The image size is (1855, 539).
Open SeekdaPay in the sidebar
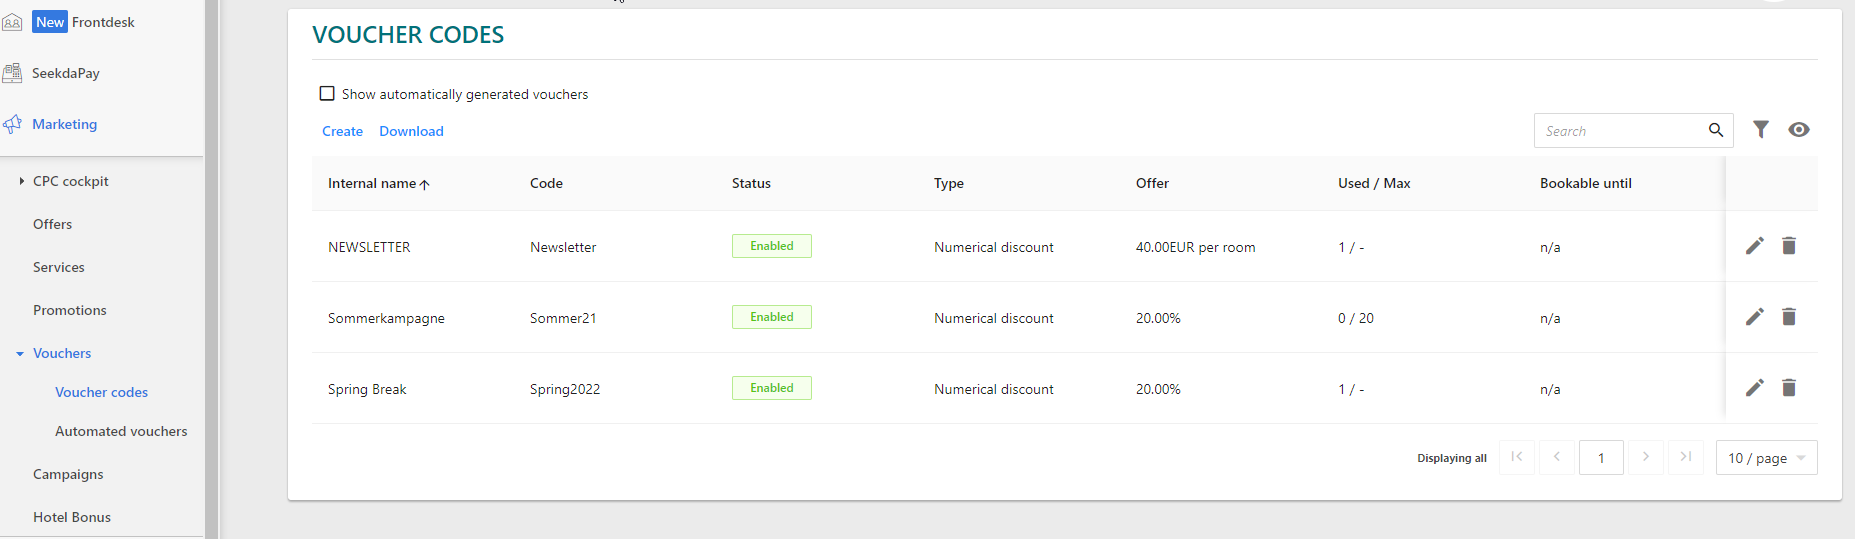click(x=65, y=73)
